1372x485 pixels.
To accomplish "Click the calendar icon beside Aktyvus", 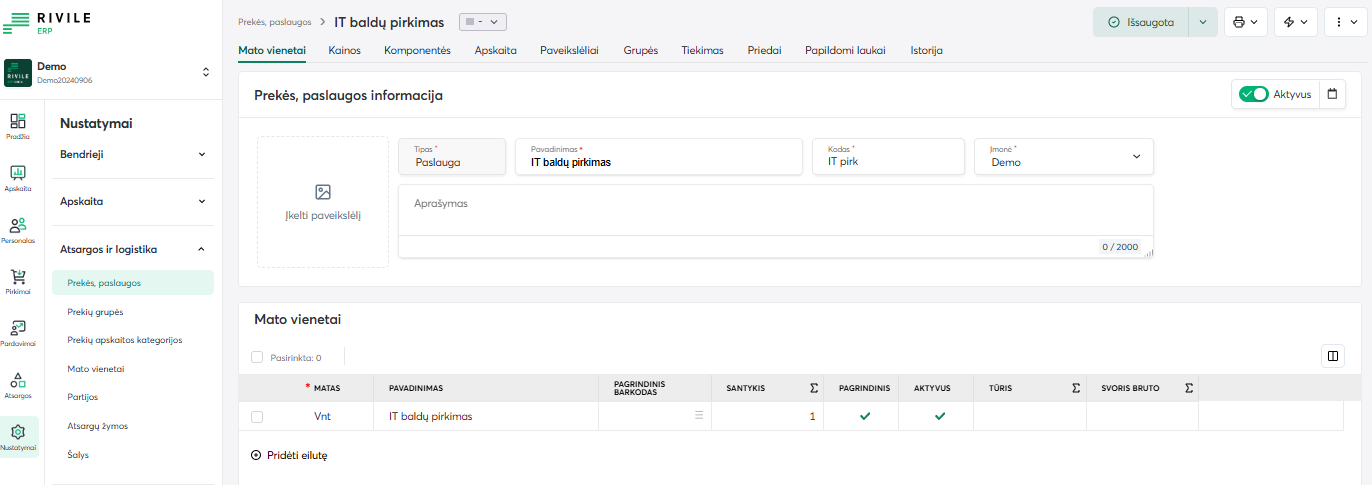I will click(x=1332, y=94).
